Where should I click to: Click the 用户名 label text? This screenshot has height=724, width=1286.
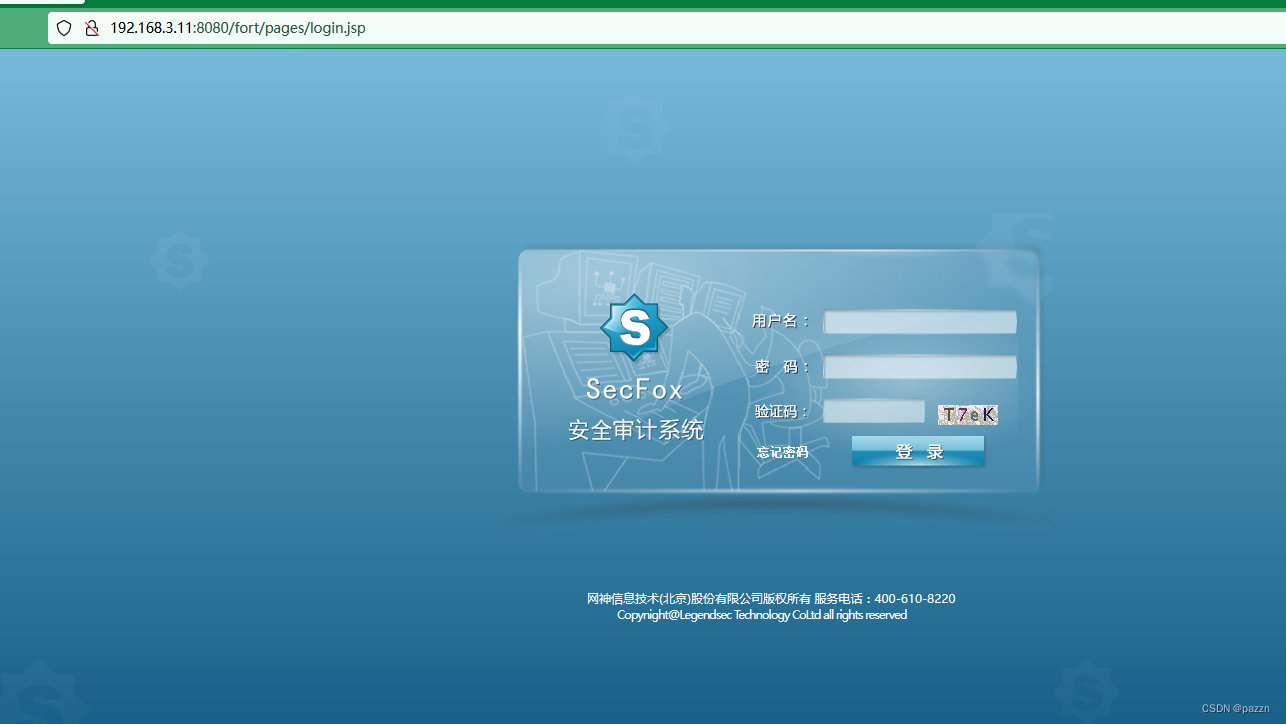781,321
